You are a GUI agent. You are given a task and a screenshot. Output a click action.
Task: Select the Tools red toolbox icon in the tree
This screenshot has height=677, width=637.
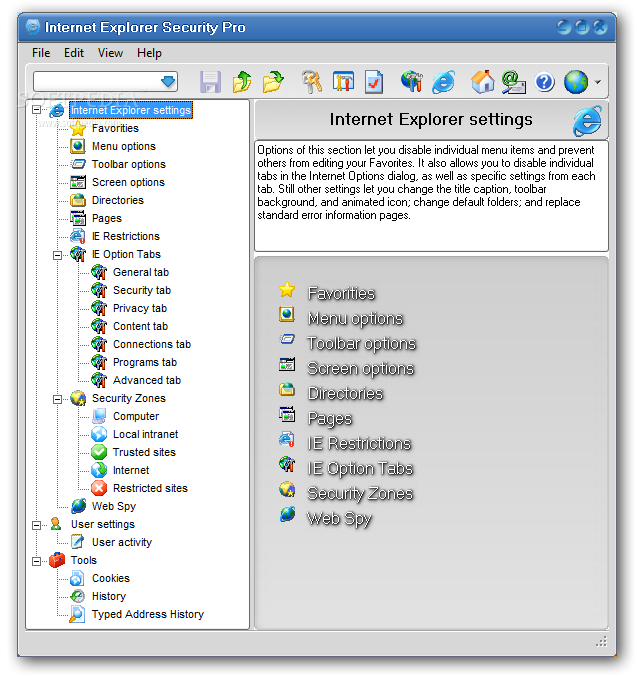(x=57, y=561)
